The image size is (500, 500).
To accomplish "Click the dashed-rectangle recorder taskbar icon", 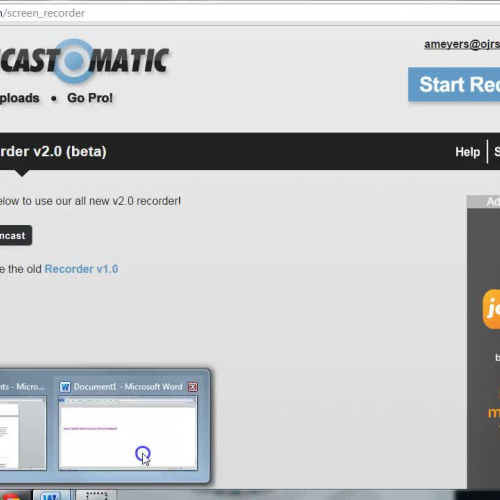I will tap(96, 495).
